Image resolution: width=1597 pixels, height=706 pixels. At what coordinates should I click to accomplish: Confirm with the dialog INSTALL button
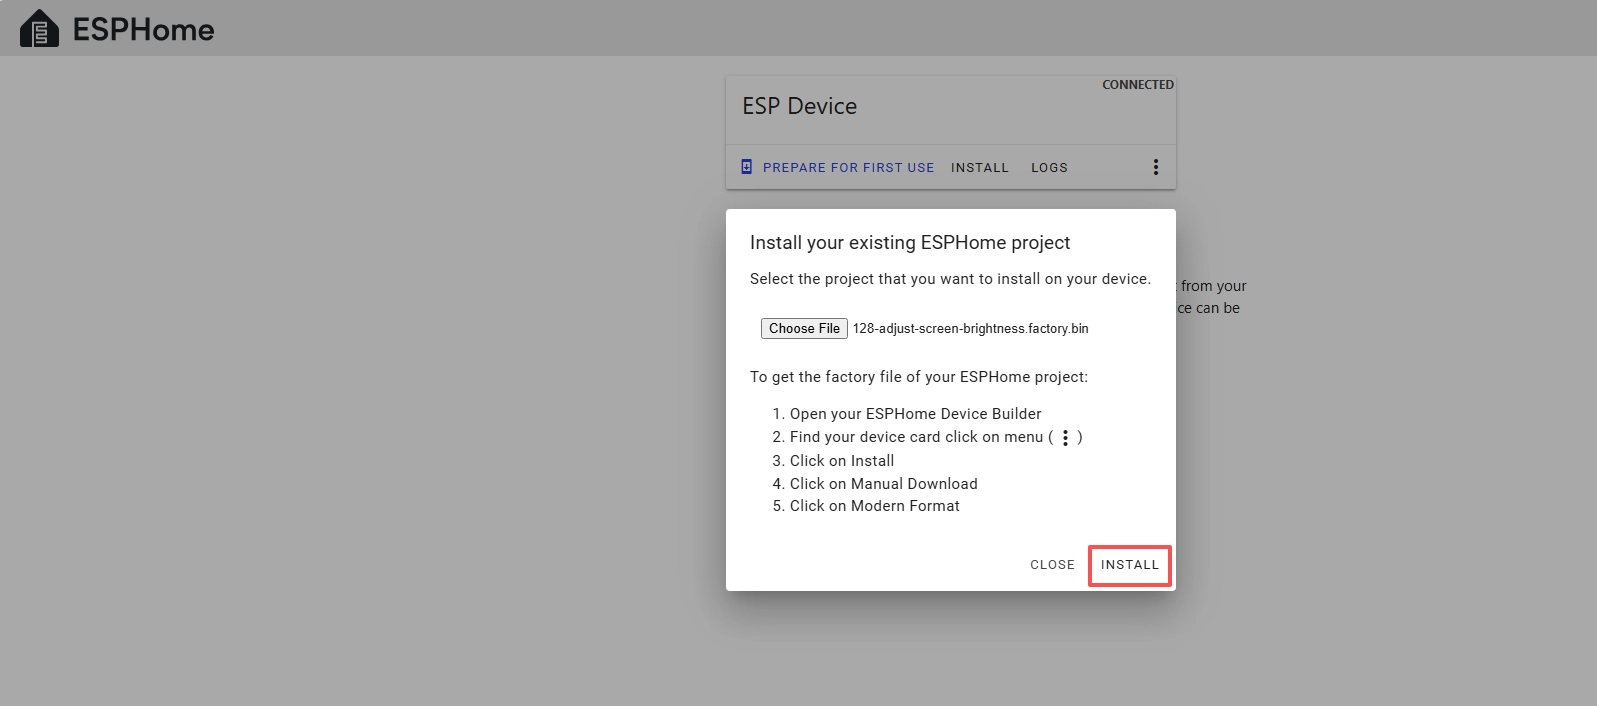click(x=1129, y=565)
